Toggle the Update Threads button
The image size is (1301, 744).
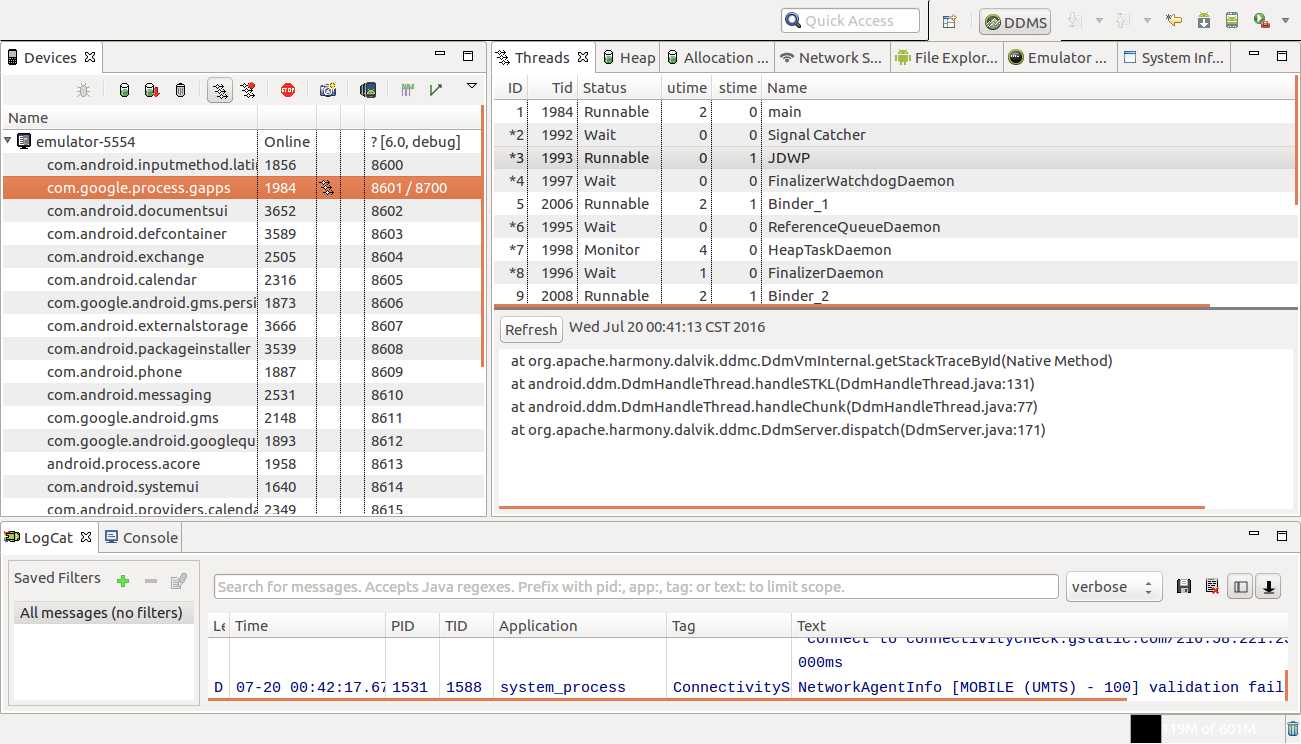tap(220, 90)
